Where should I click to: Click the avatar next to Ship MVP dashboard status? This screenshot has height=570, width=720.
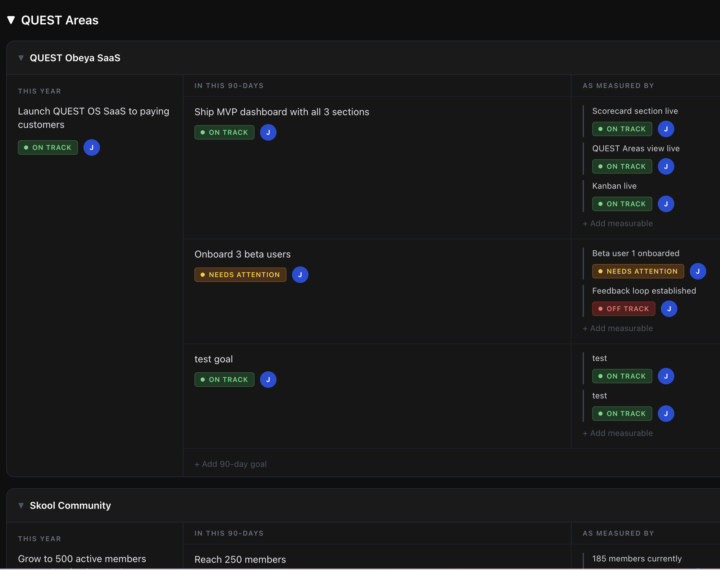point(268,132)
